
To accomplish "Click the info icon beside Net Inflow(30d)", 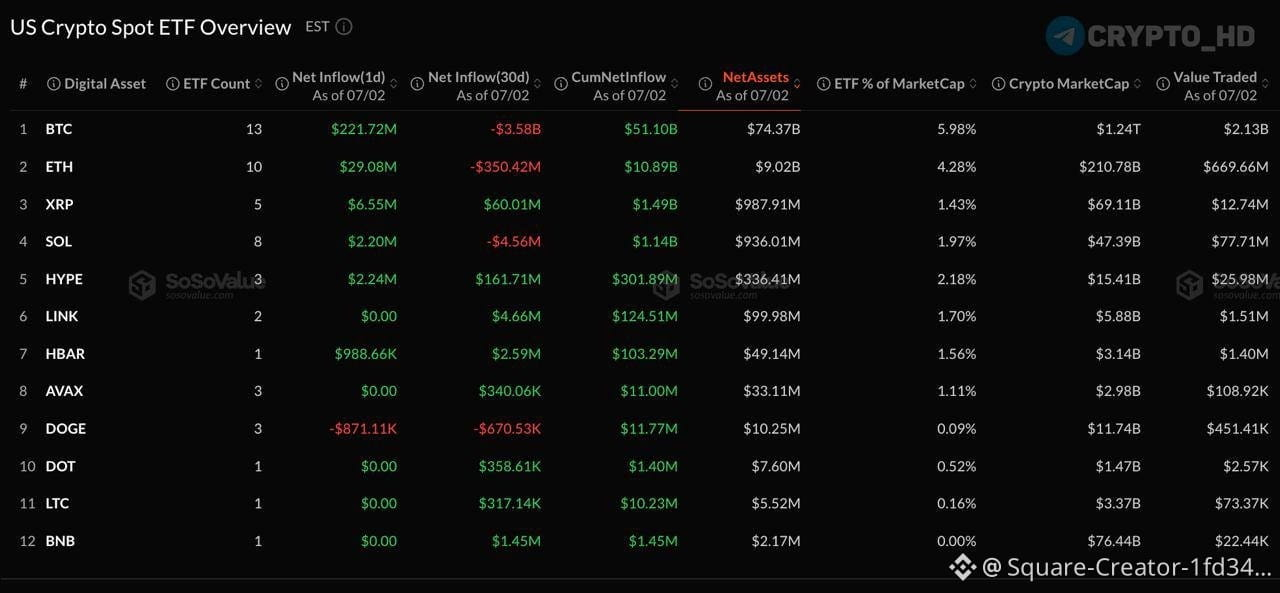I will 418,84.
